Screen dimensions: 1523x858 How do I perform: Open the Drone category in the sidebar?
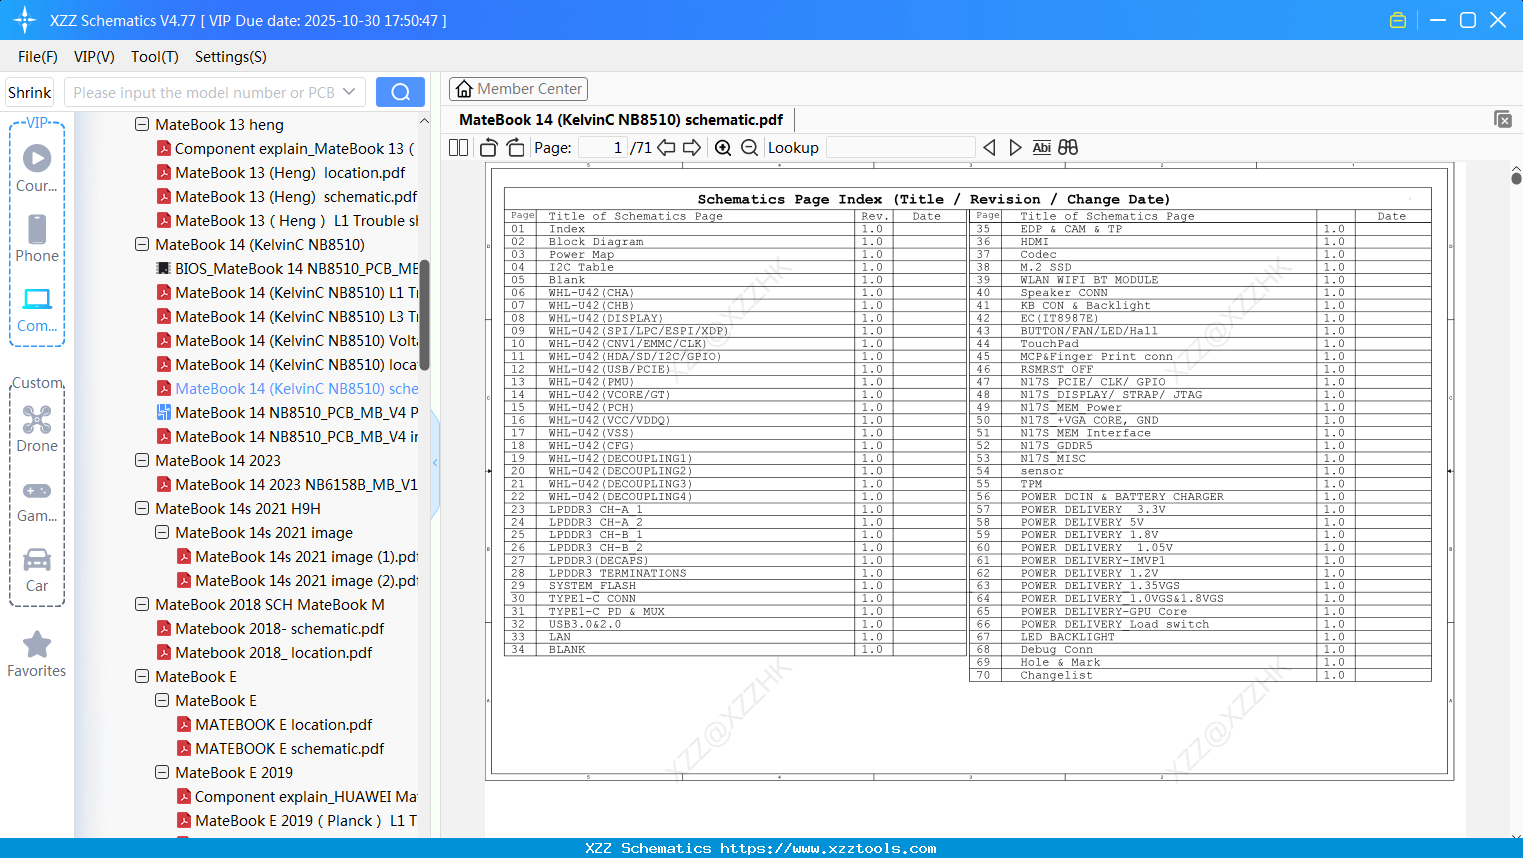(37, 429)
